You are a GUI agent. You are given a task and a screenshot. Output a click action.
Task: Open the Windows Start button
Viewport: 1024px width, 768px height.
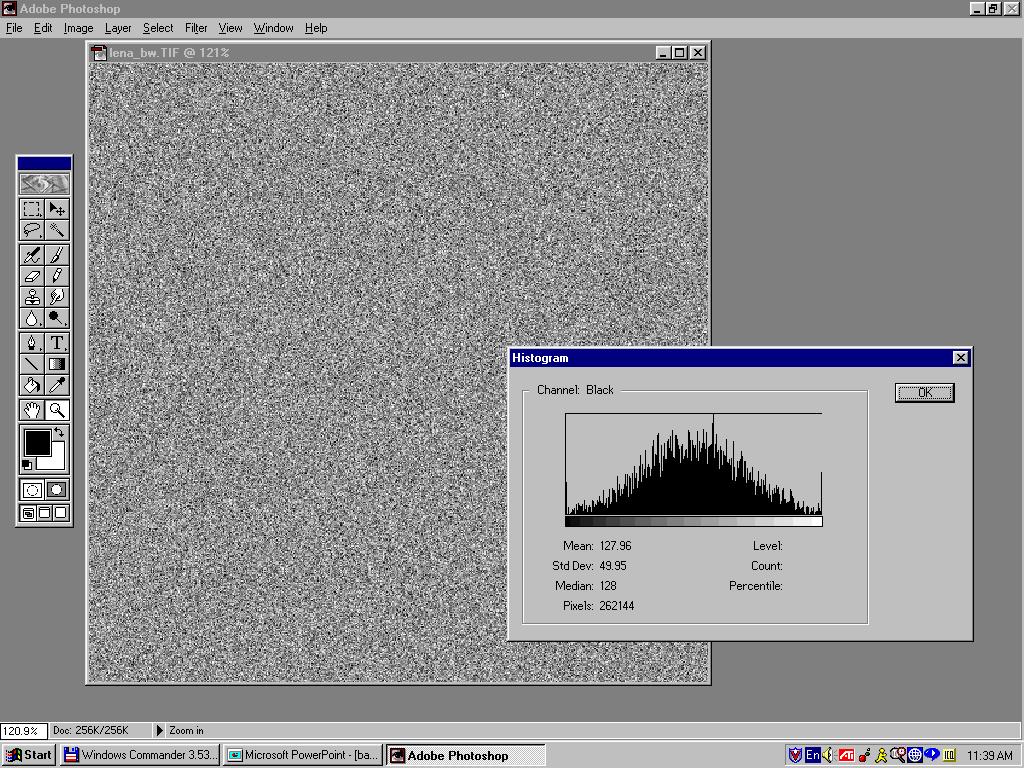pyautogui.click(x=28, y=755)
